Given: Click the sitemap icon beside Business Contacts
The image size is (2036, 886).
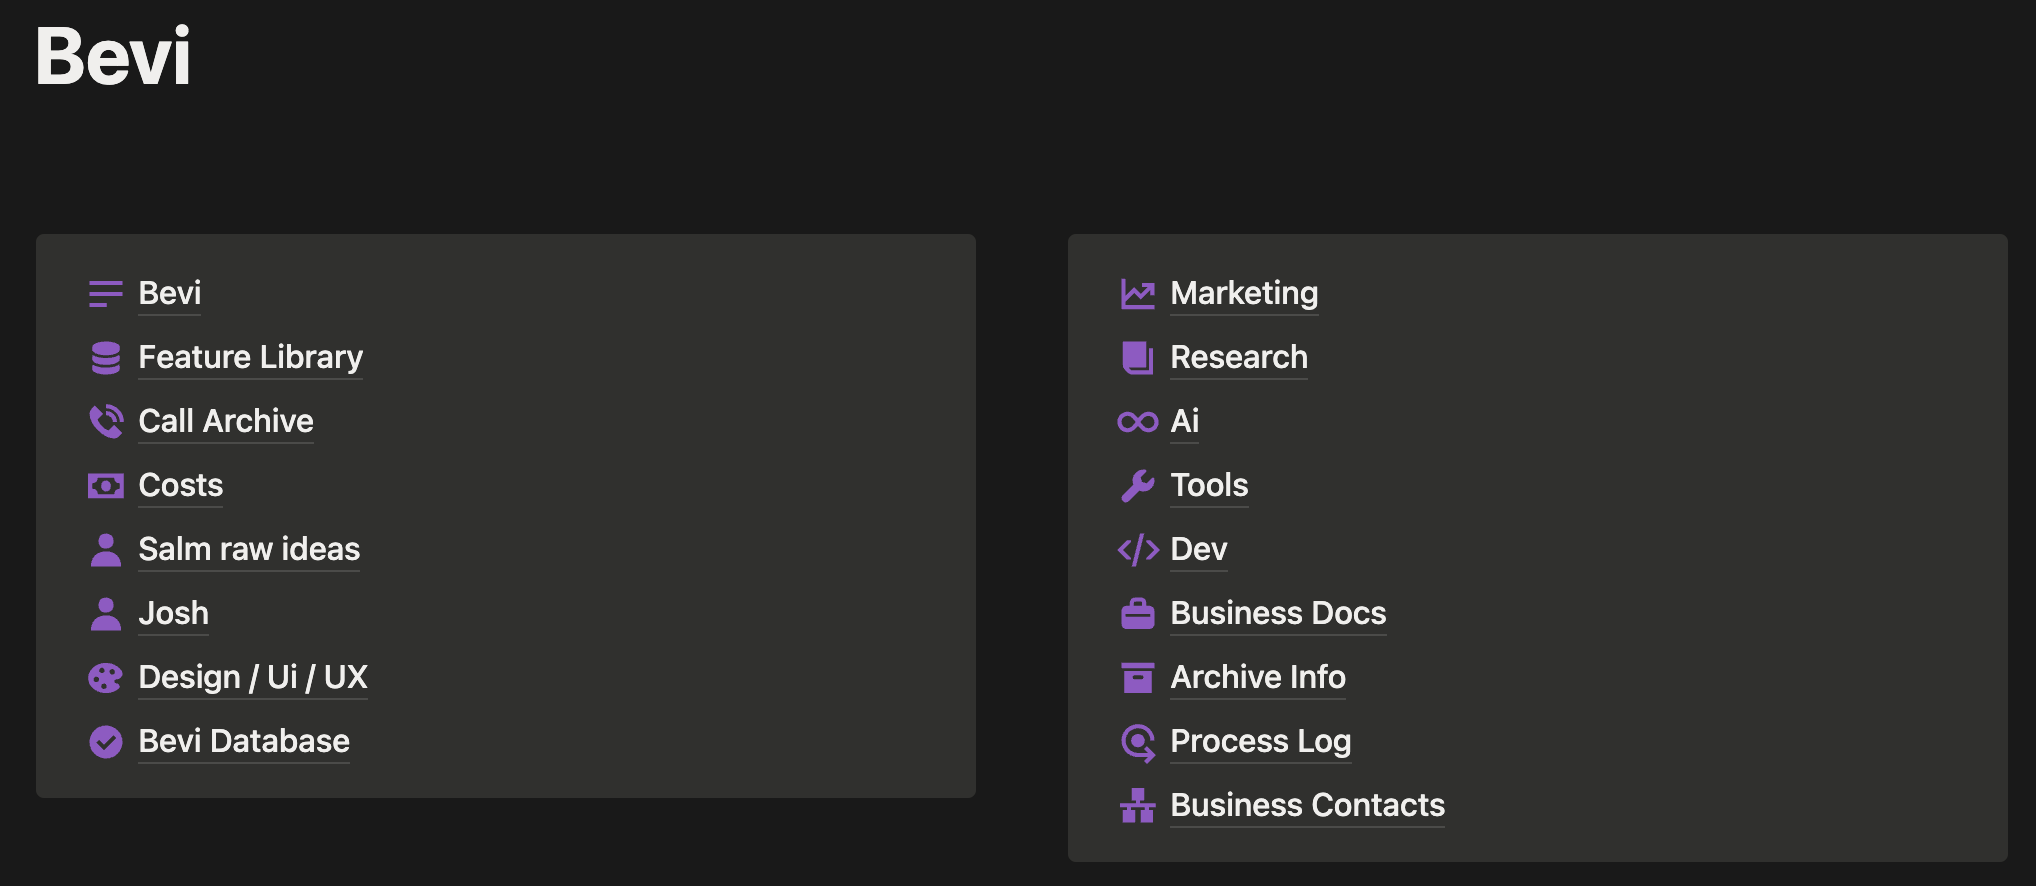Looking at the screenshot, I should click(1137, 806).
